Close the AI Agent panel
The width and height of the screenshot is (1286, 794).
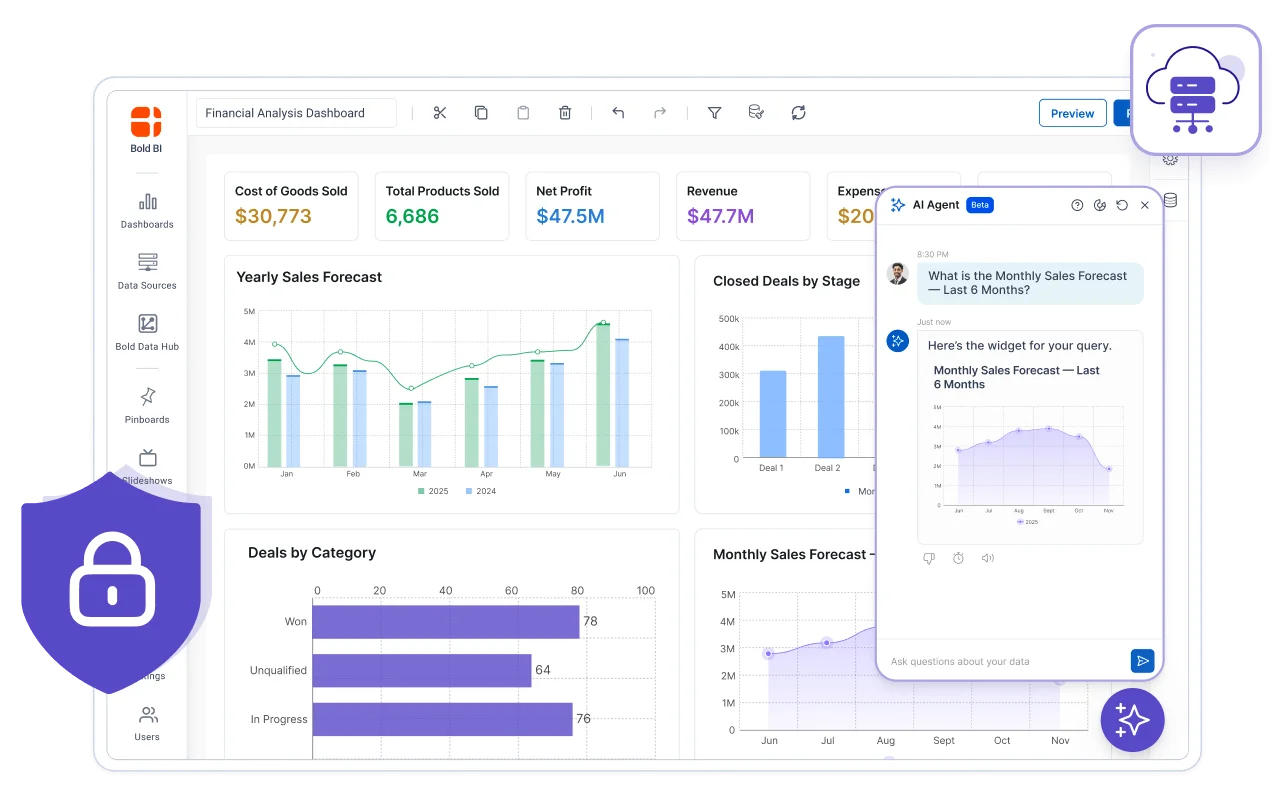pyautogui.click(x=1145, y=205)
